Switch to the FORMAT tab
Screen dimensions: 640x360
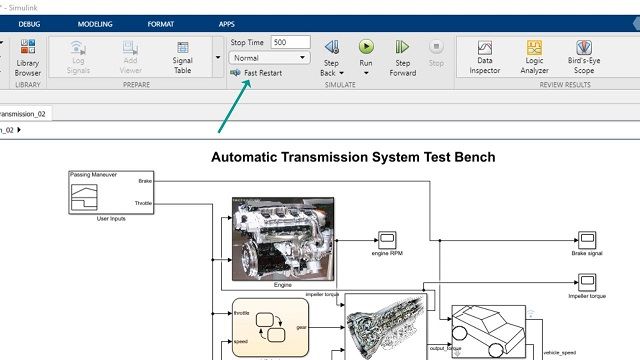[x=161, y=24]
